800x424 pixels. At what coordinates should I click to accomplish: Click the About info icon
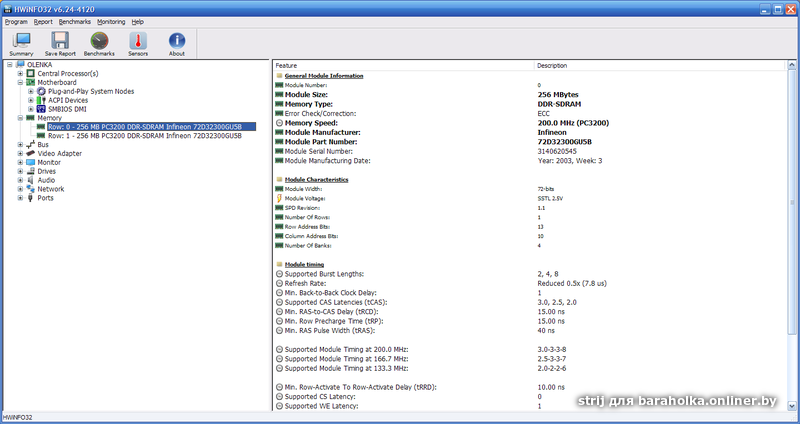pyautogui.click(x=177, y=44)
